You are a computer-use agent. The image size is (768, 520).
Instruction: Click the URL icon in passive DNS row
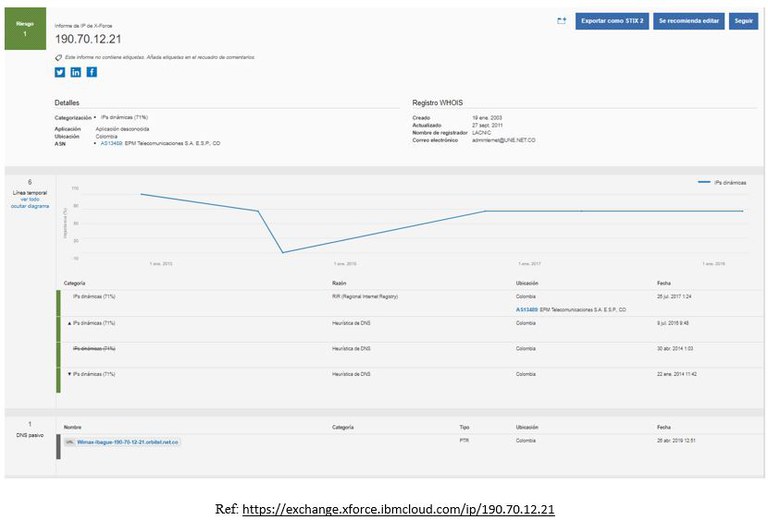[69, 441]
